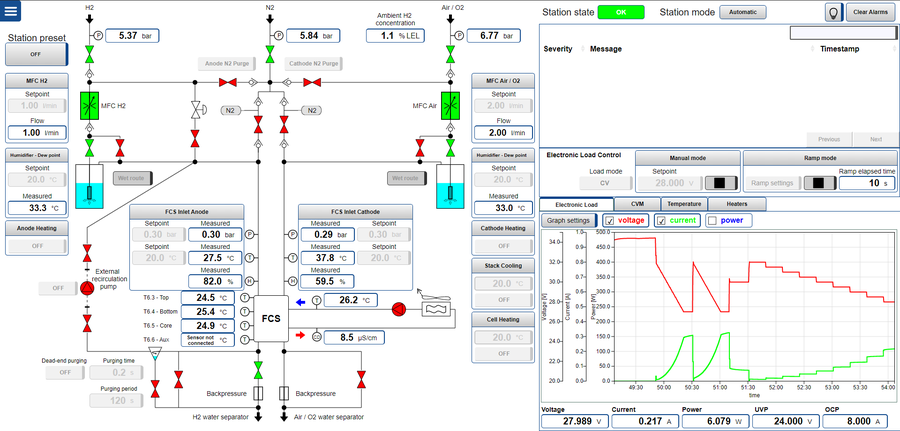Click the H2 supply inlet green valve
The image size is (900, 431).
pyautogui.click(x=88, y=53)
